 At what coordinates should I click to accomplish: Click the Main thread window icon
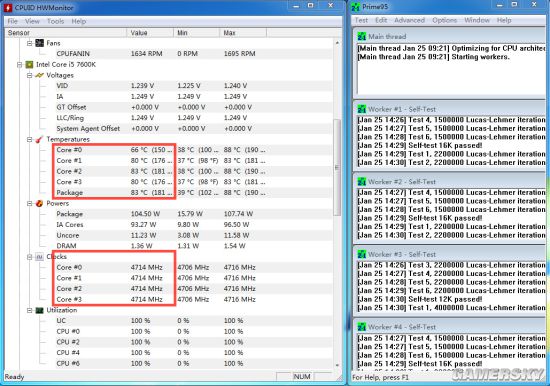click(x=362, y=36)
